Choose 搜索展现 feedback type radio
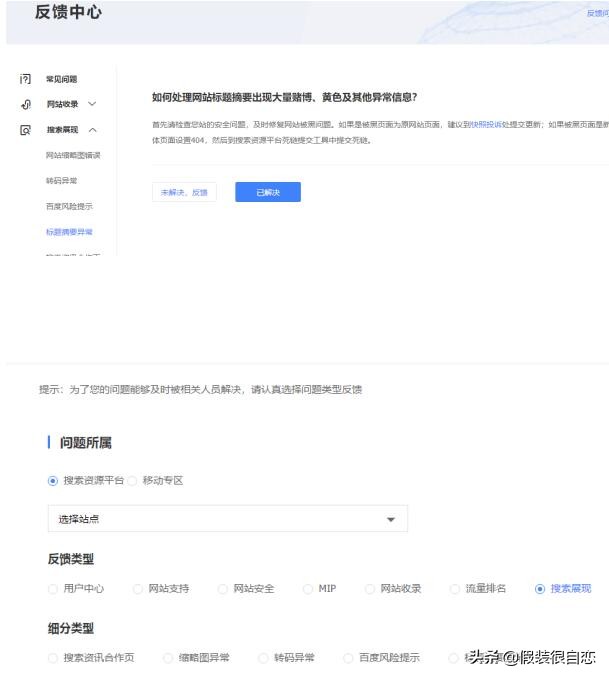Screen dimensions: 609x678 540,589
